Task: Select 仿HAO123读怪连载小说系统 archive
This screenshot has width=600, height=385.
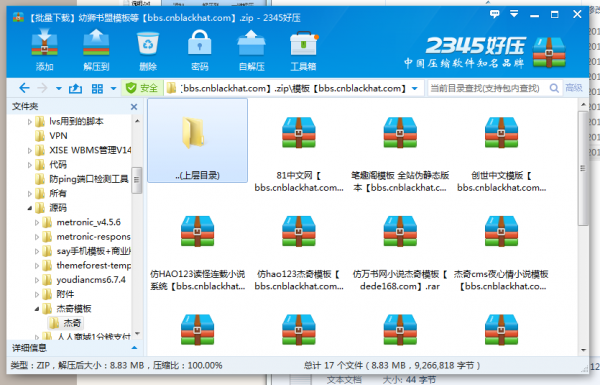Action: click(x=197, y=252)
